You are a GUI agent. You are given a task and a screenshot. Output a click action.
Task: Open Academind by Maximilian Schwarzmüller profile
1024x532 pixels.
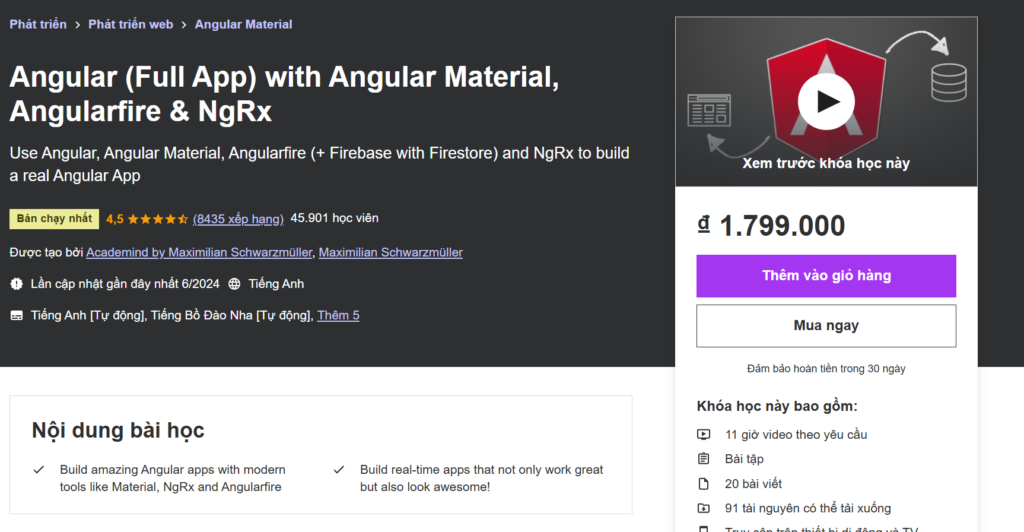199,253
